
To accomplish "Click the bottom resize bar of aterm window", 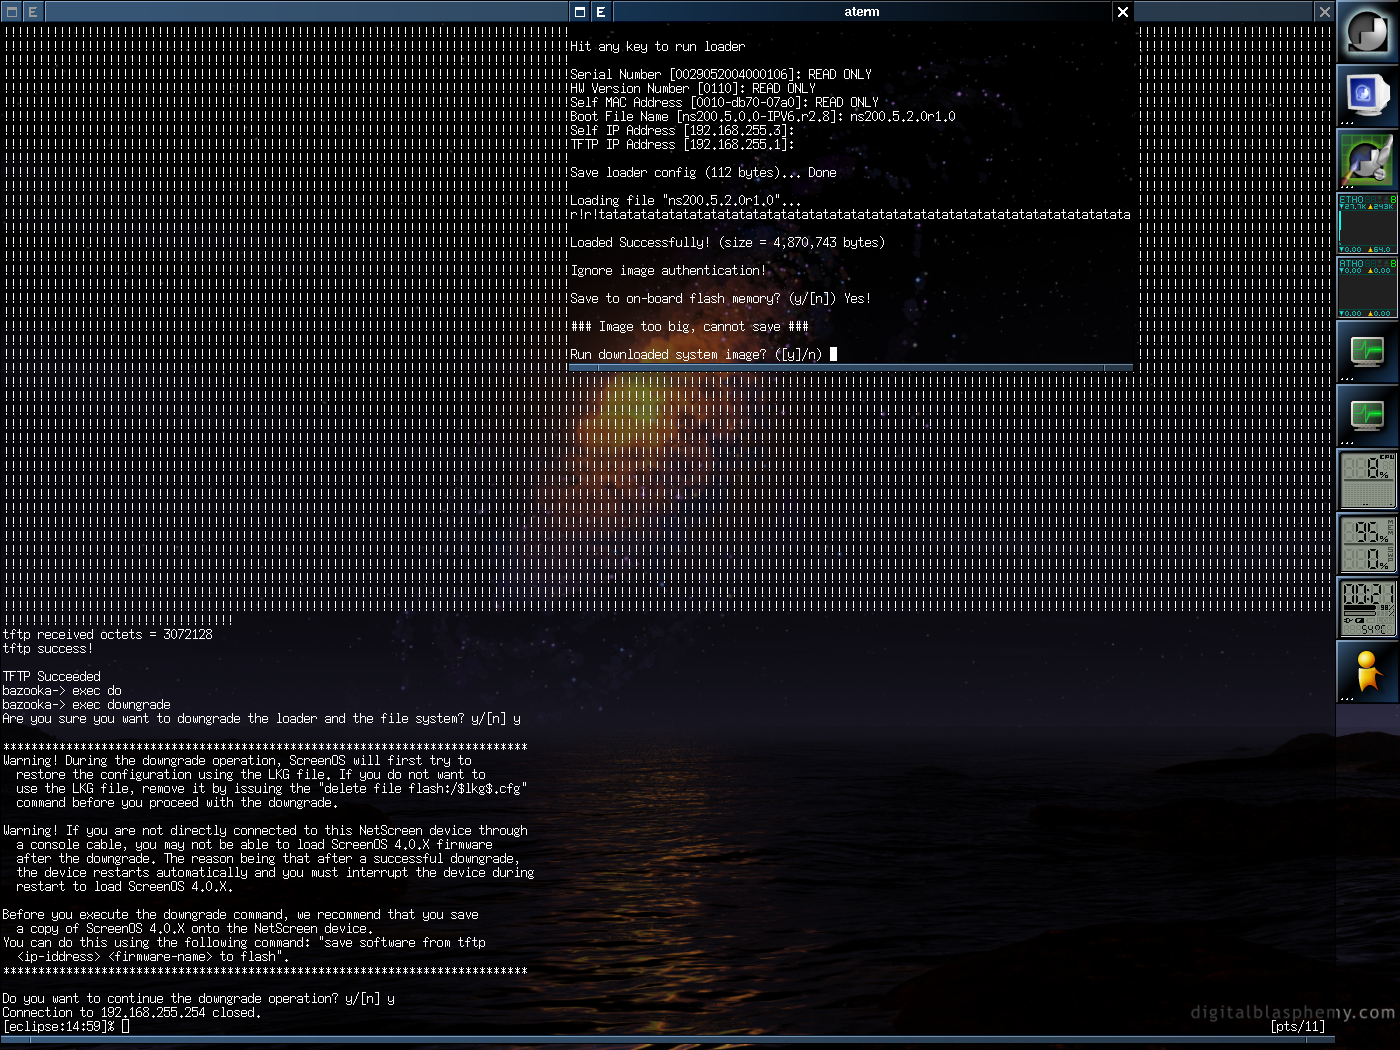I will [x=851, y=368].
